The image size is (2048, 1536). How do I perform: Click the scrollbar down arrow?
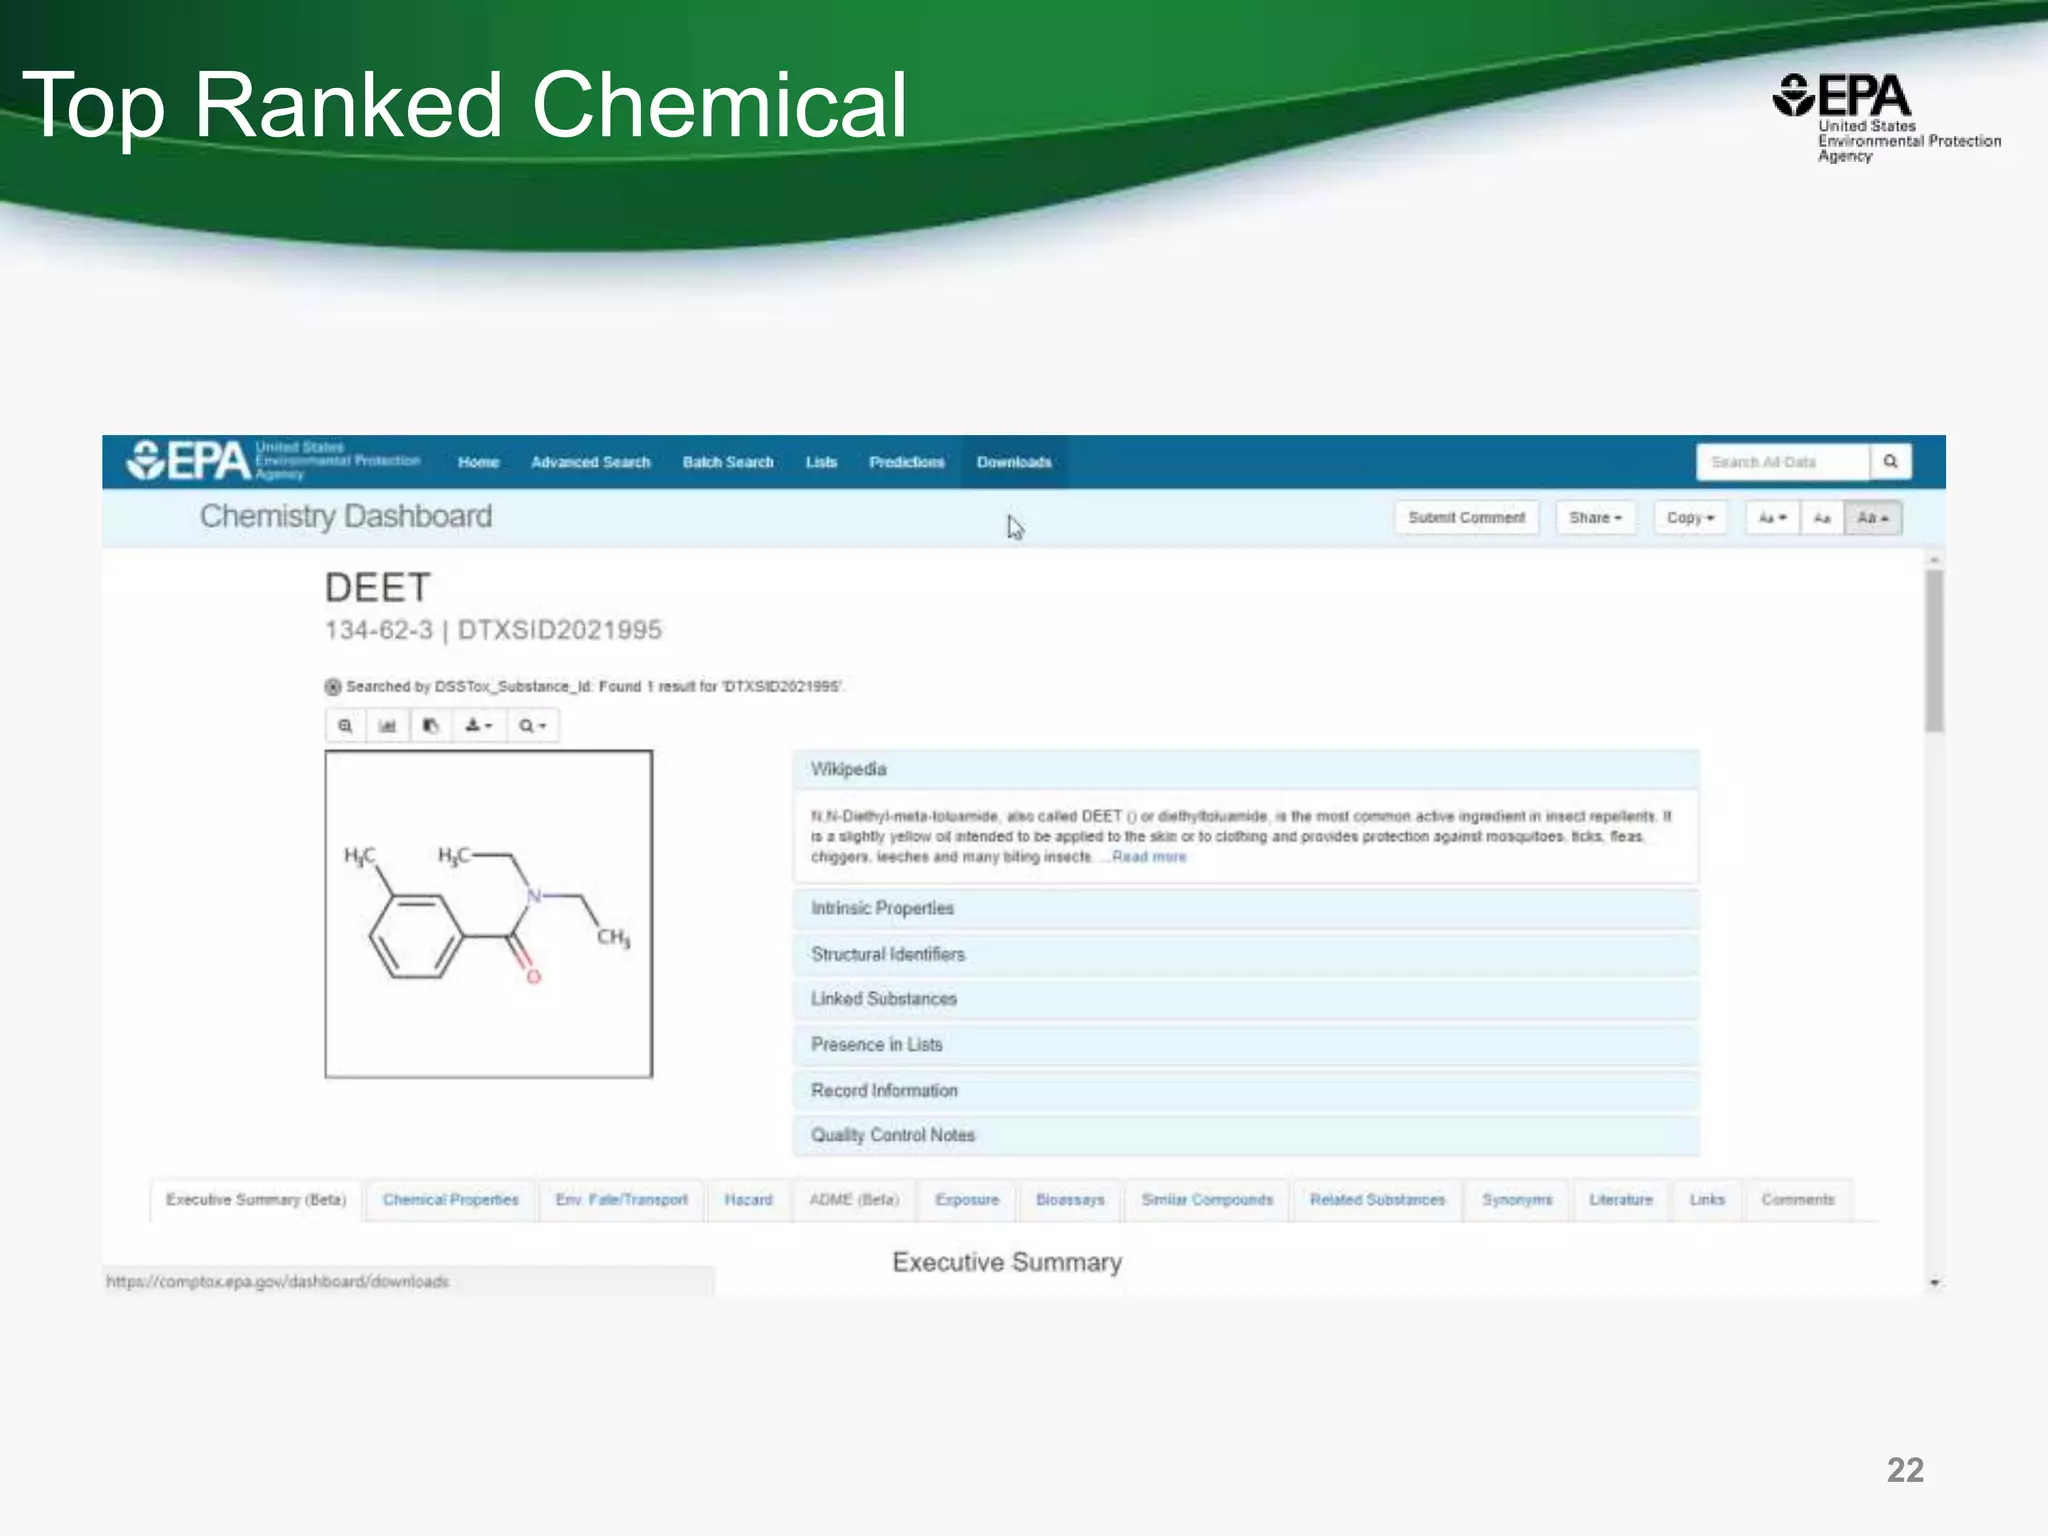(x=1935, y=1282)
